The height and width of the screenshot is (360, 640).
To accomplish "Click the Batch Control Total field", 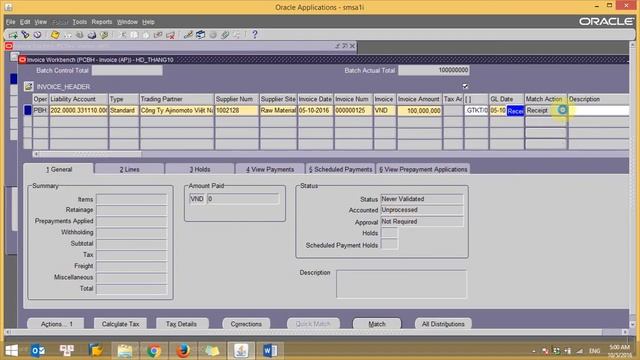I will coord(127,70).
